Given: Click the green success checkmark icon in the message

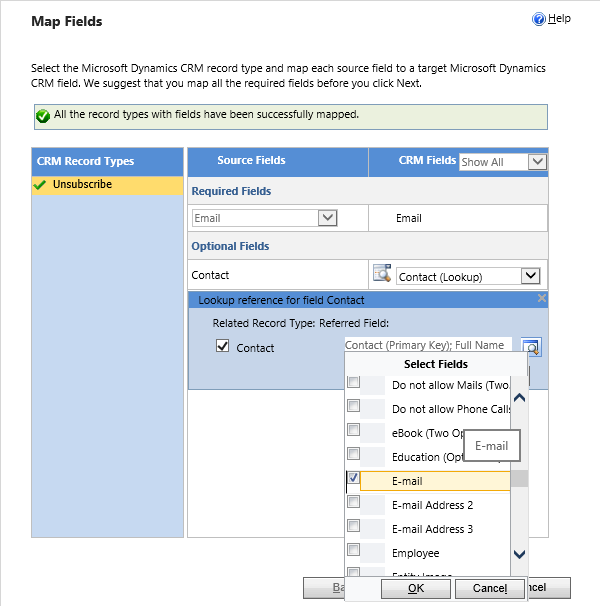Looking at the screenshot, I should 43,116.
